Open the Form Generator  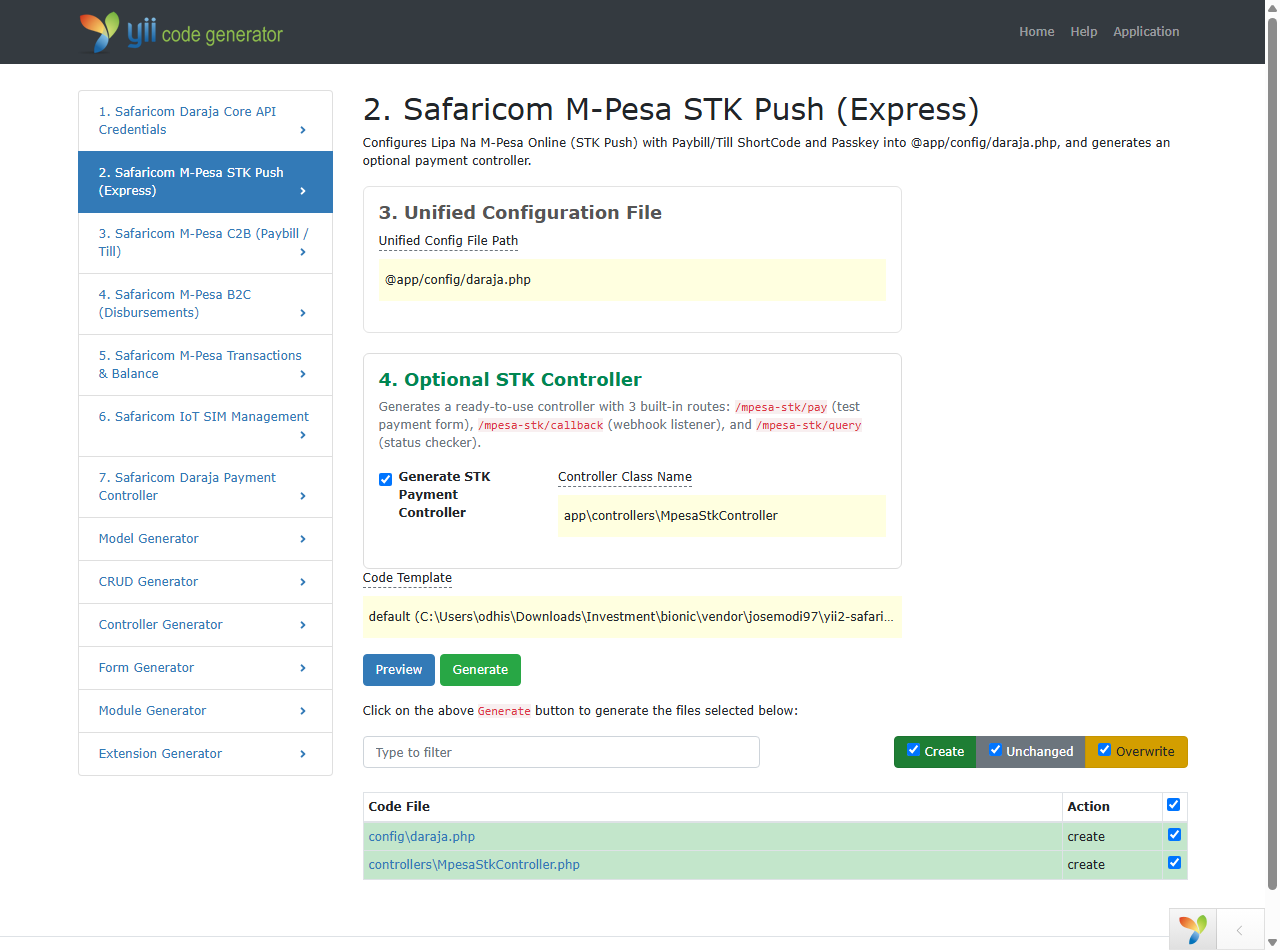coord(205,668)
